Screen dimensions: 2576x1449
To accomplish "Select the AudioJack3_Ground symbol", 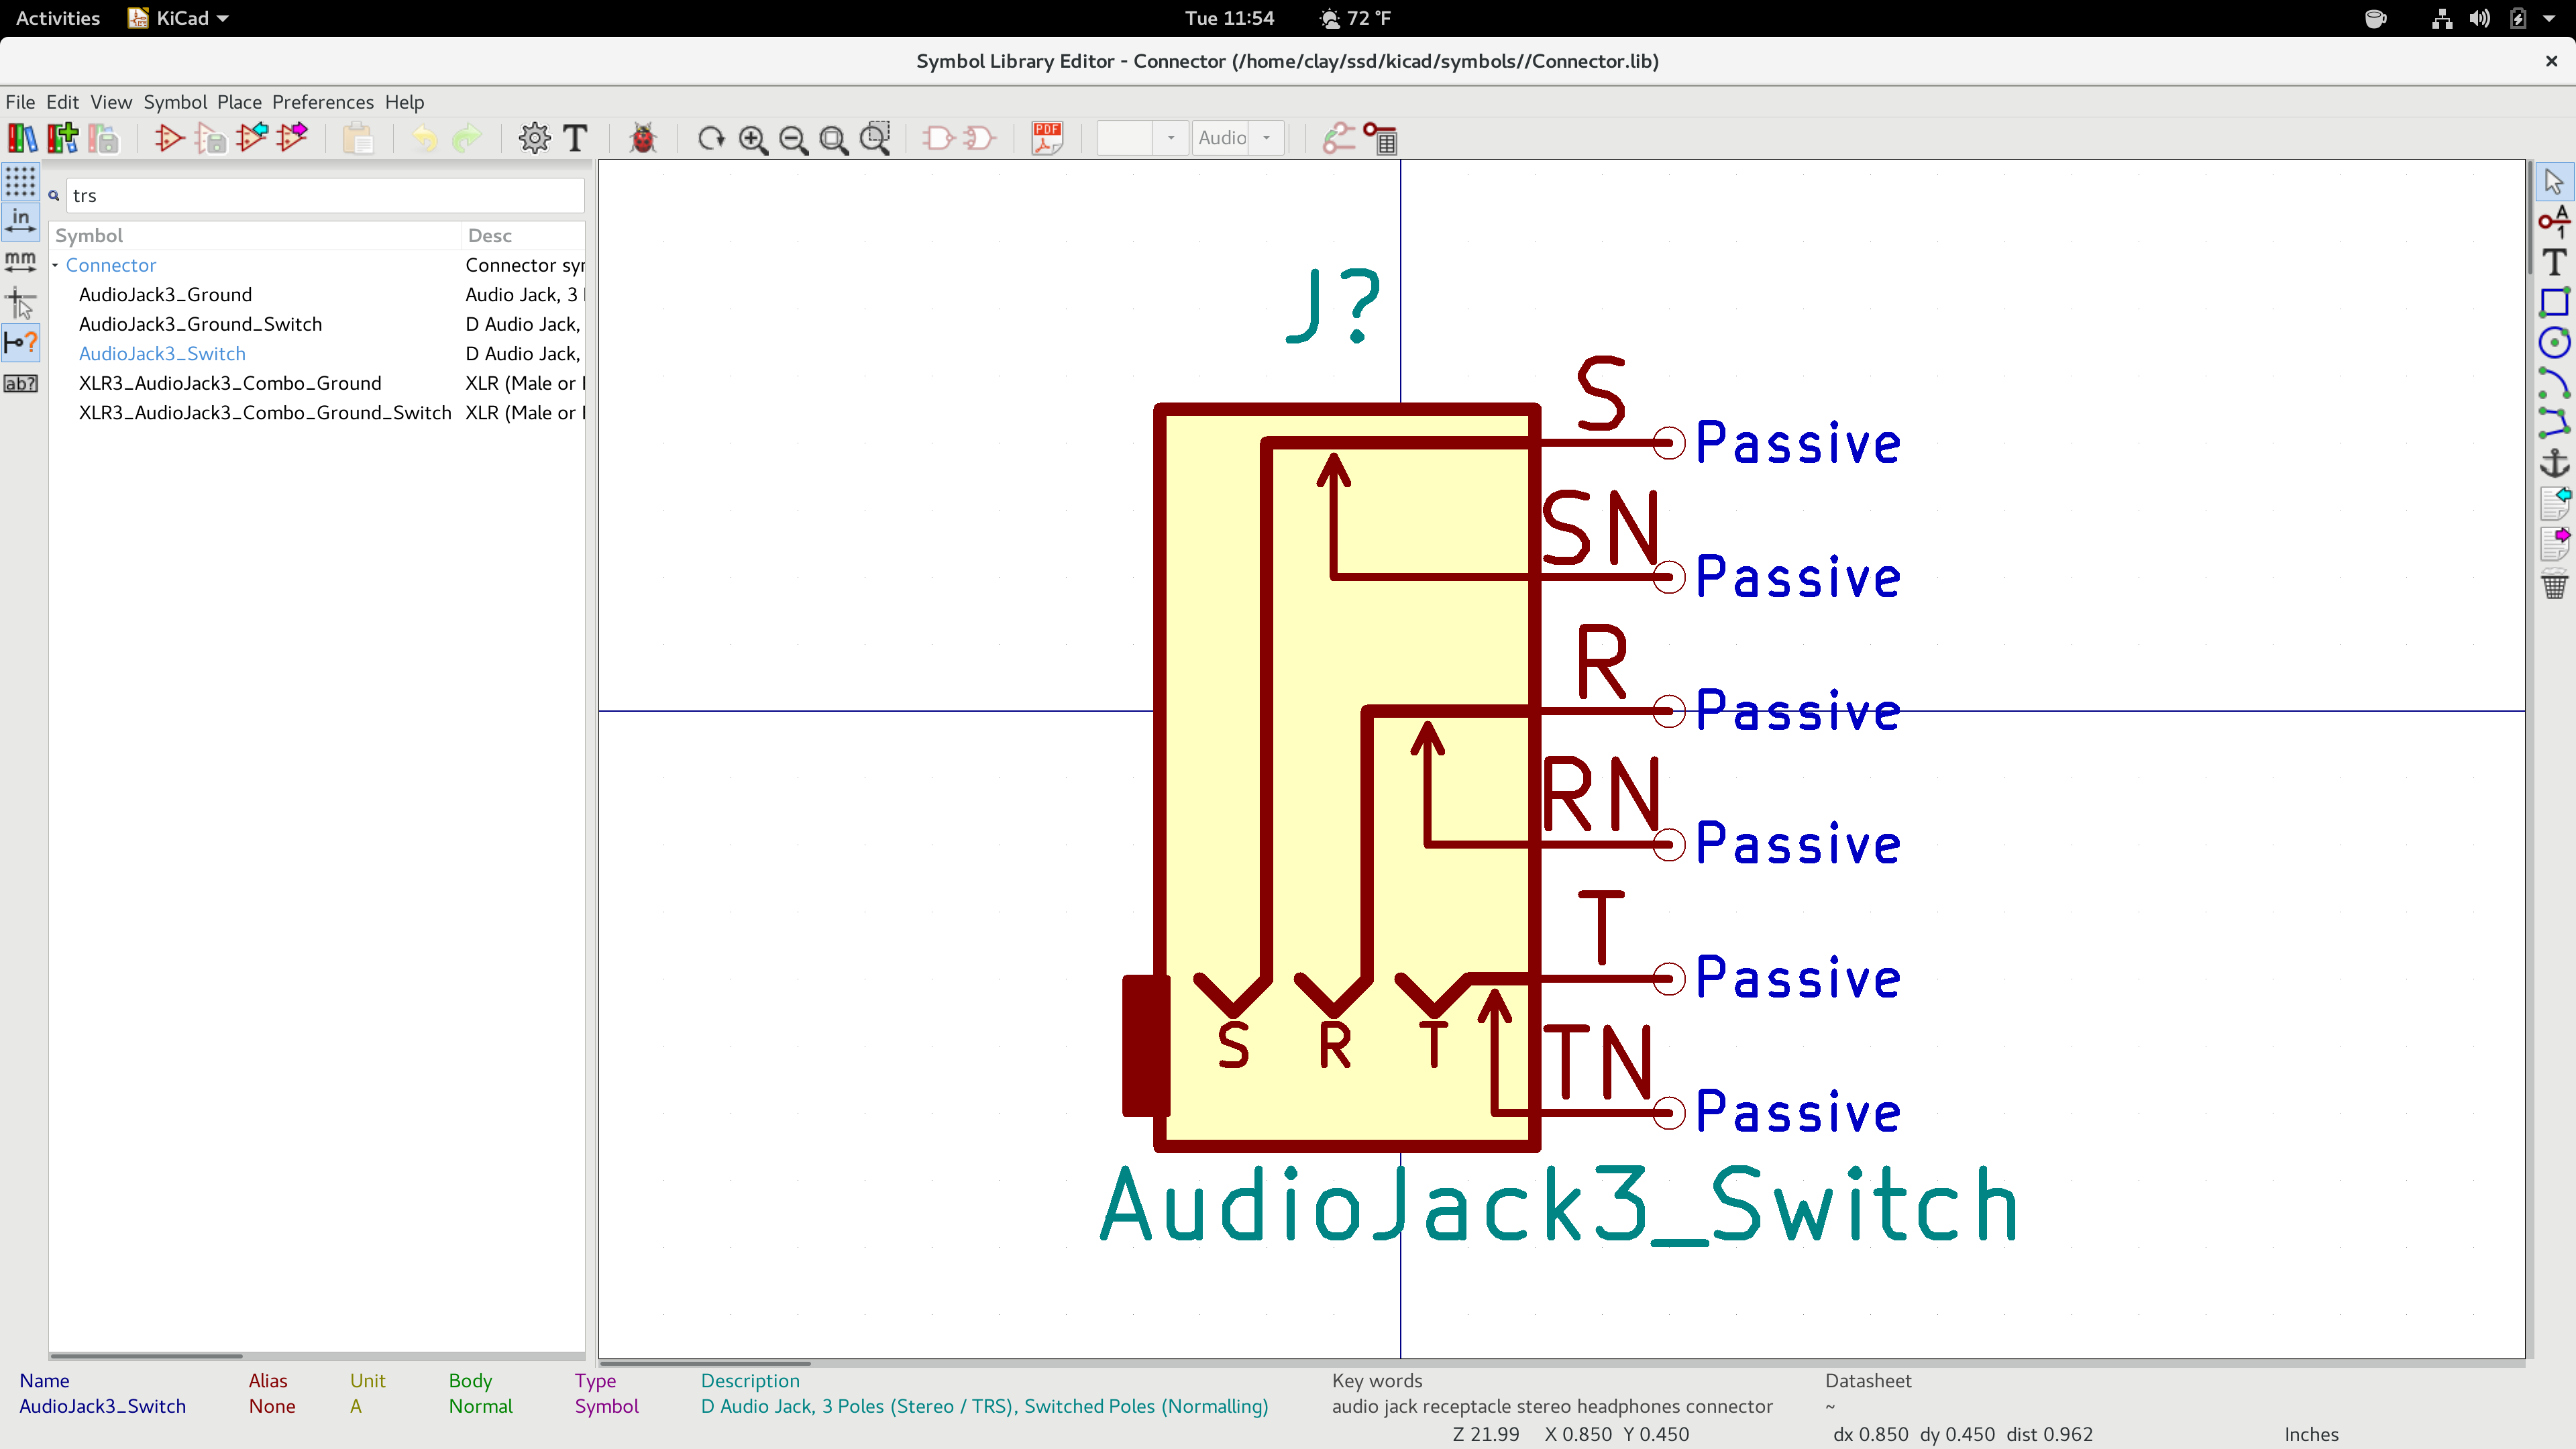I will pyautogui.click(x=165, y=294).
